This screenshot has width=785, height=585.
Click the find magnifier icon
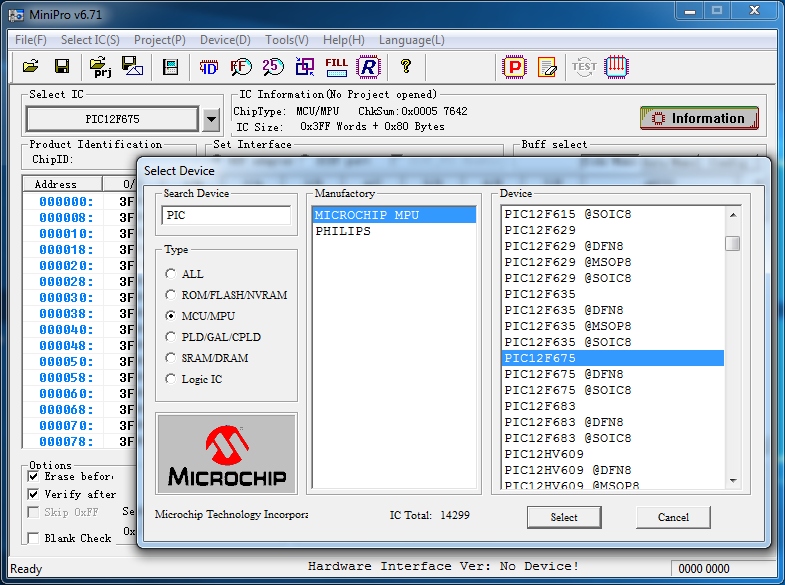(x=241, y=67)
